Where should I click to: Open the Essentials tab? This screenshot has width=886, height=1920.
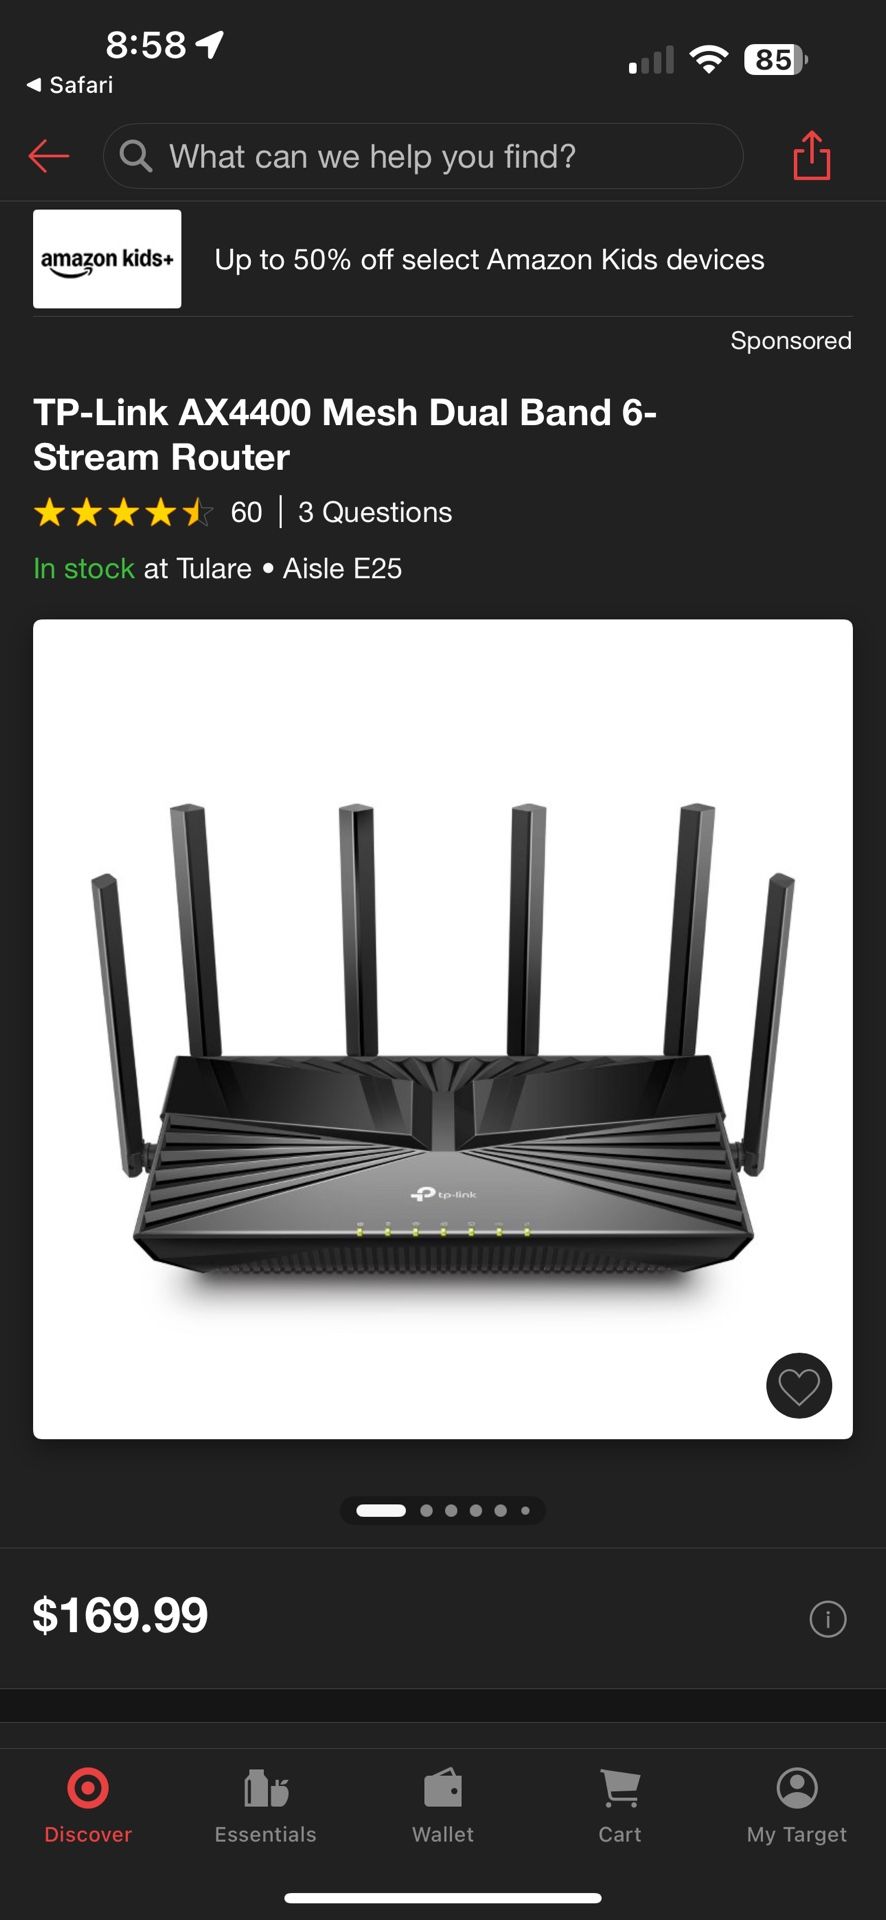[x=265, y=1805]
